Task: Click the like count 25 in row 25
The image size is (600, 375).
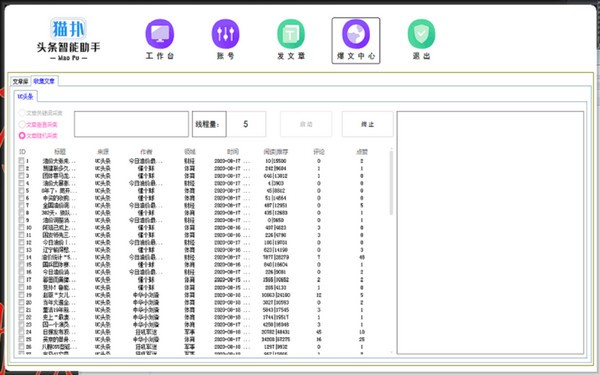Action: 362,339
